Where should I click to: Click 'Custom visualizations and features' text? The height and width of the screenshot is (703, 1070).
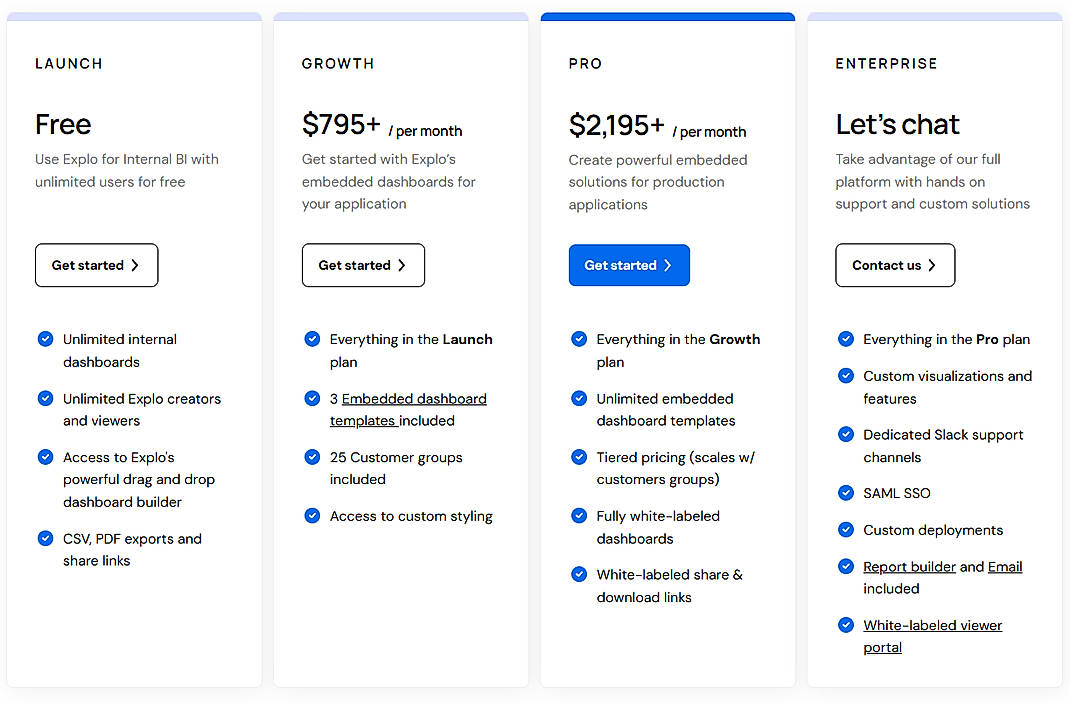click(x=947, y=387)
